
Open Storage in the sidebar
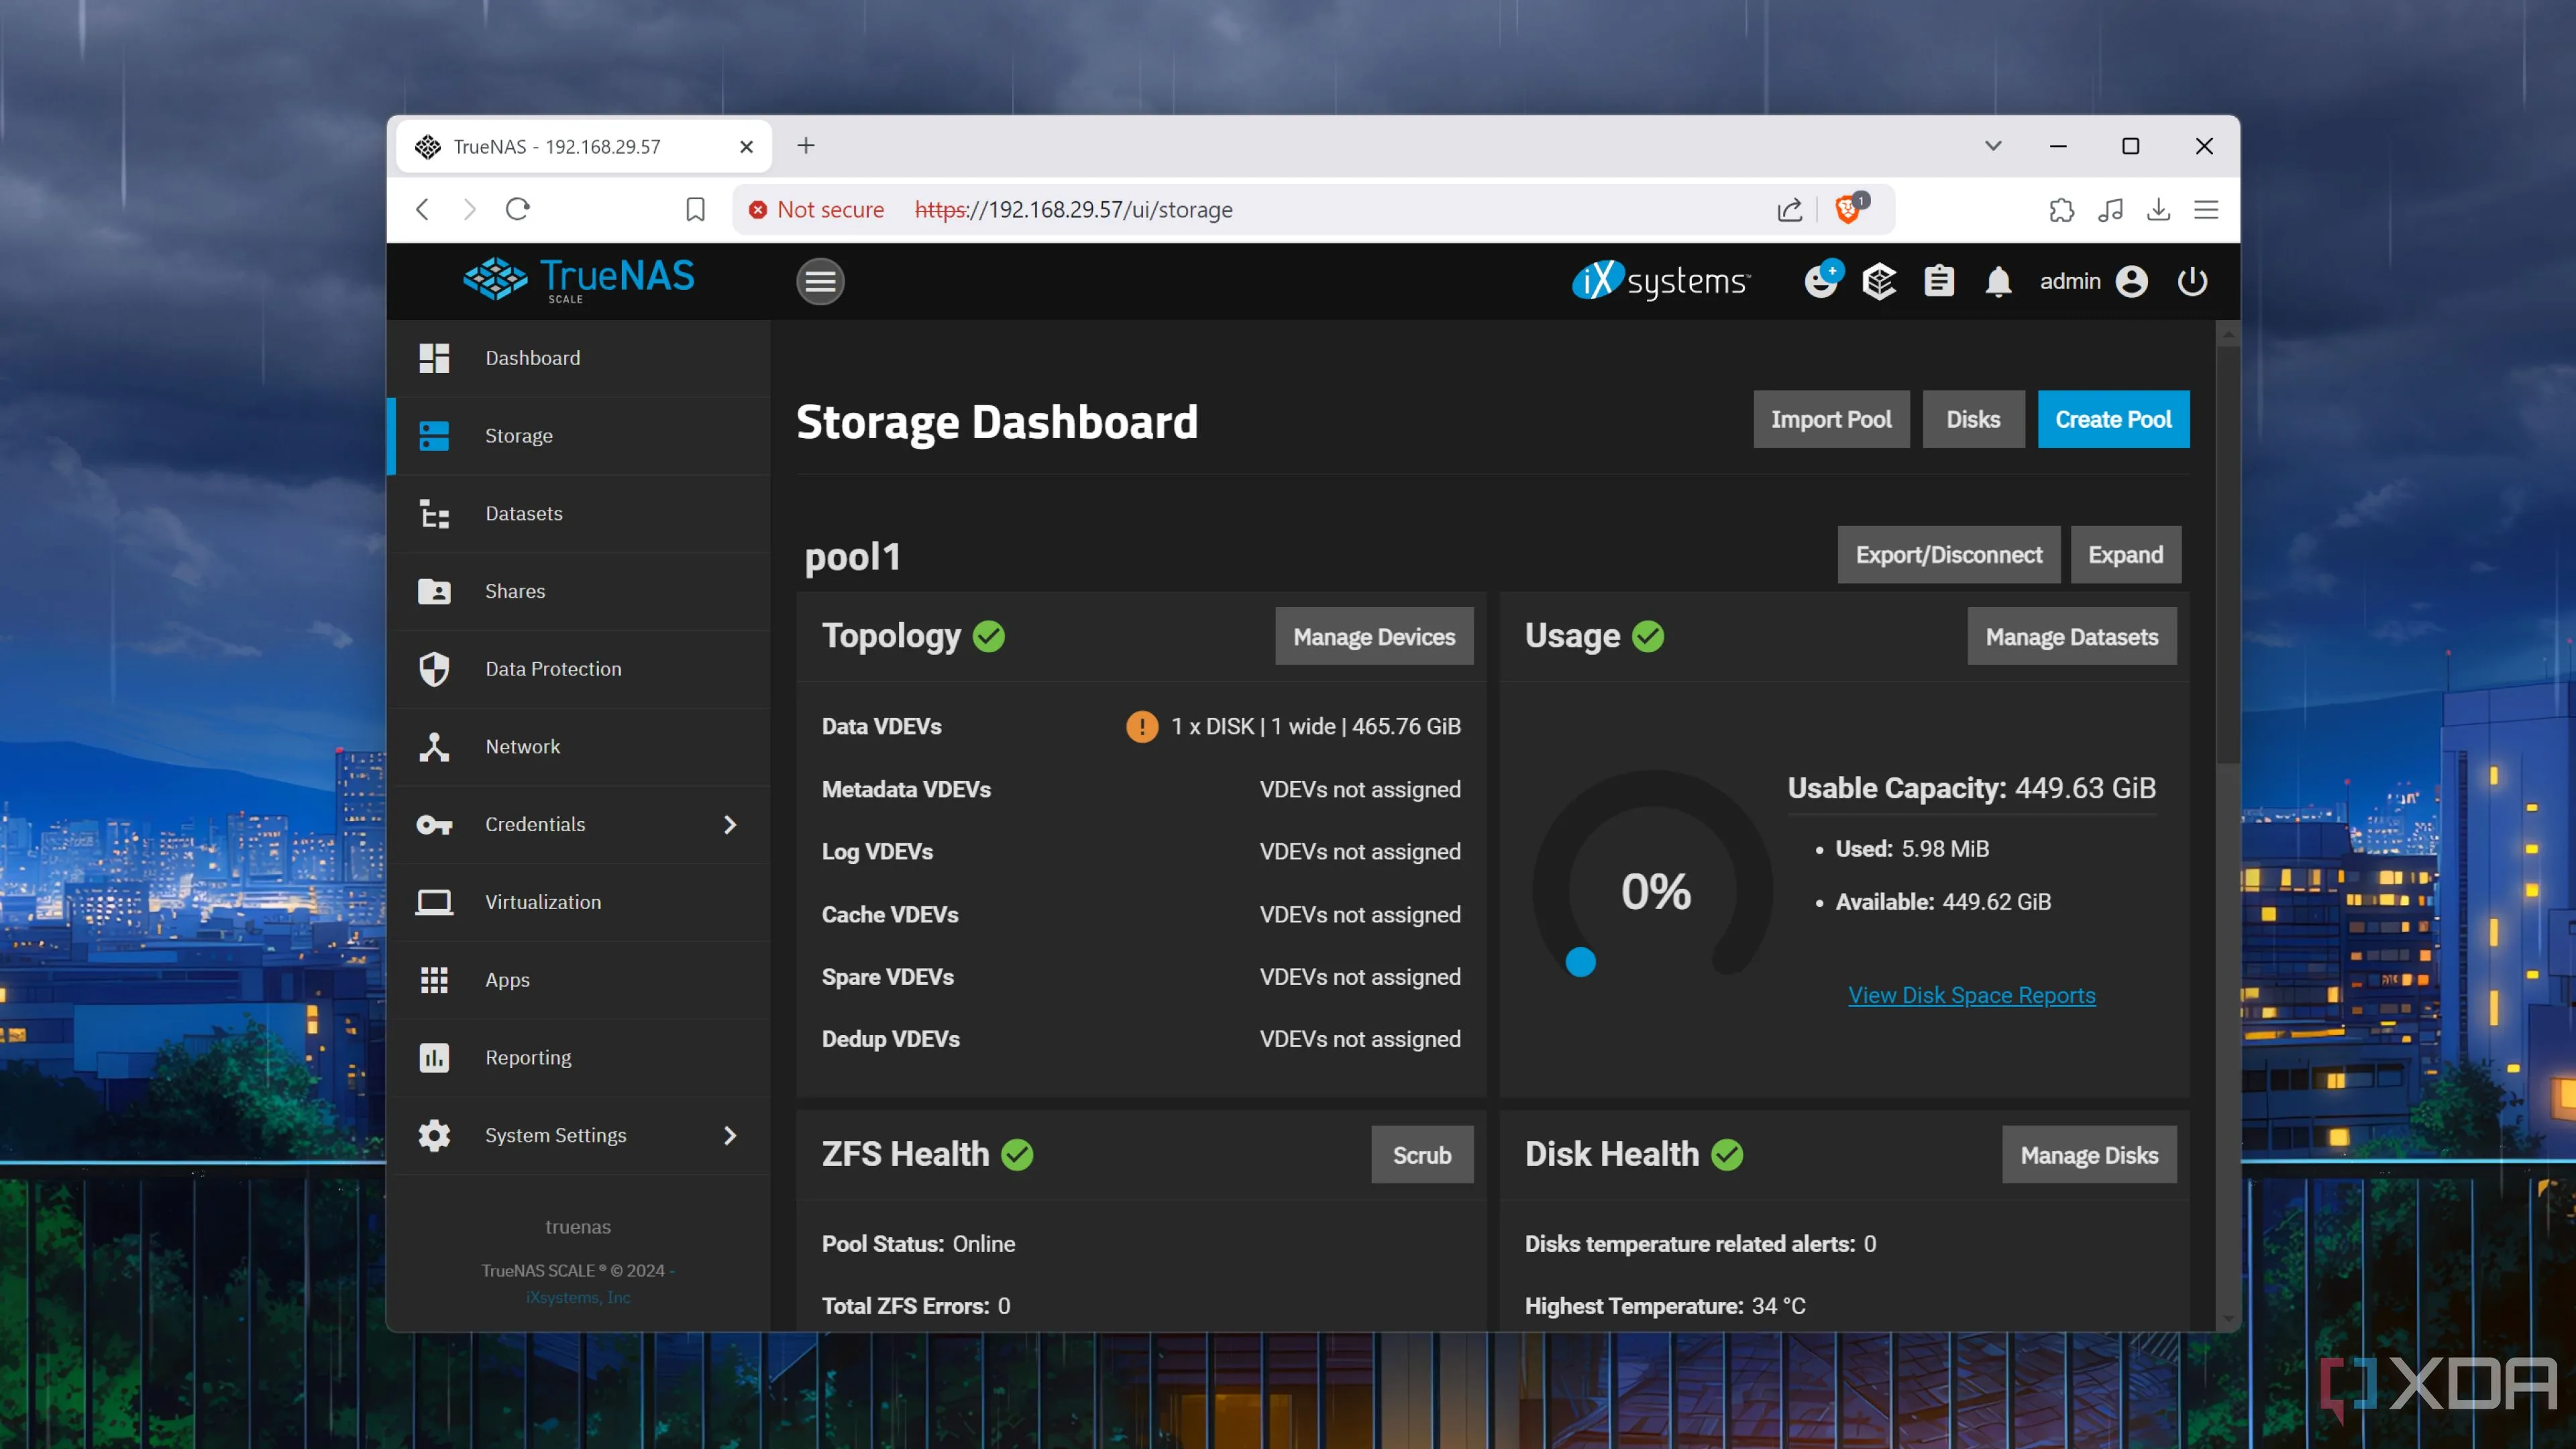tap(579, 436)
